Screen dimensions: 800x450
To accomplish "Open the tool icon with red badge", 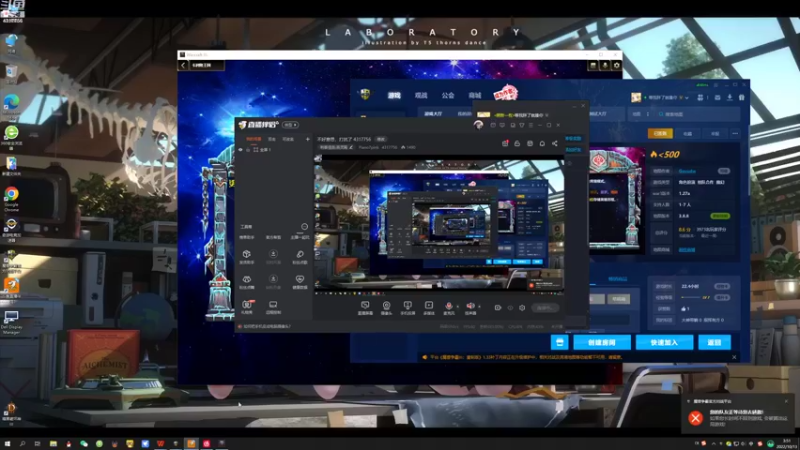I will click(247, 305).
